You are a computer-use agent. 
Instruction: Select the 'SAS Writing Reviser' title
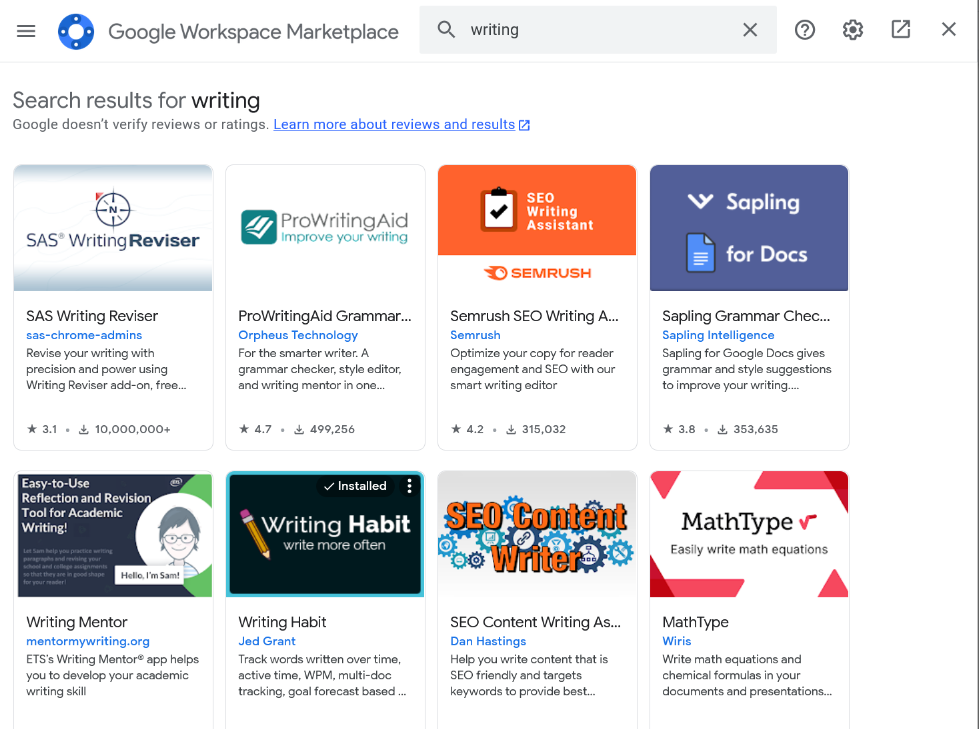click(92, 316)
